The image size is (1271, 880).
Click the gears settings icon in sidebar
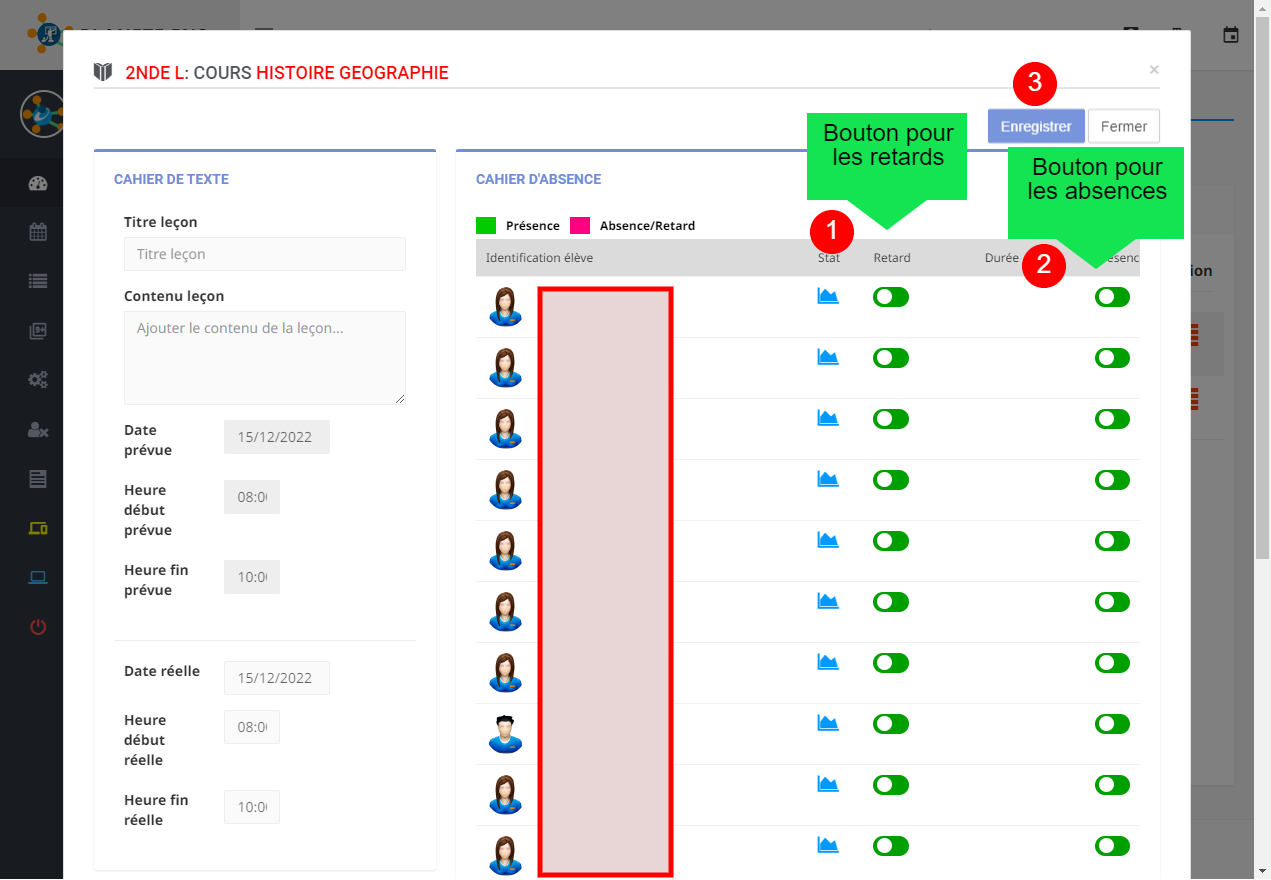[38, 380]
